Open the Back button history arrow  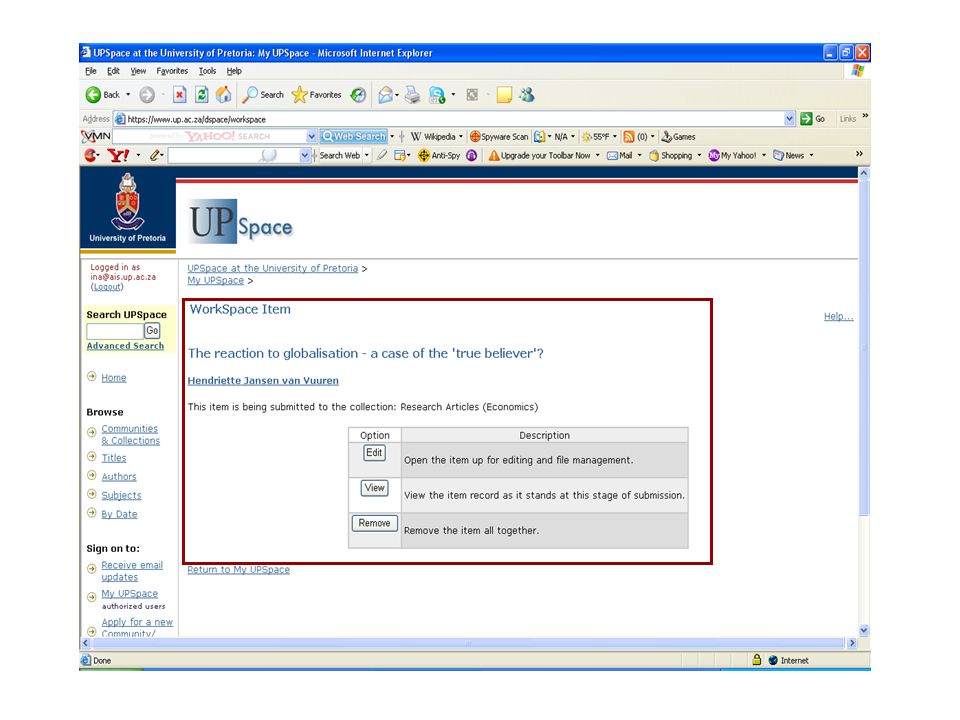tap(128, 95)
